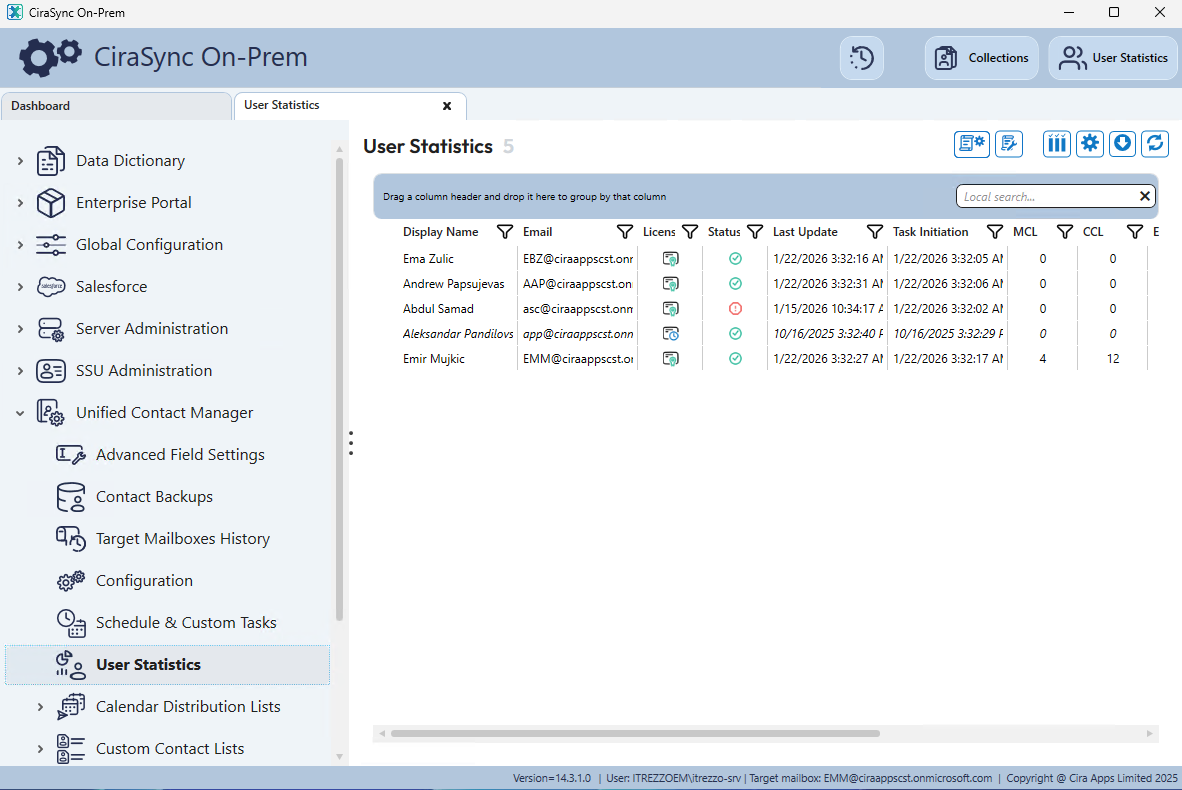This screenshot has width=1182, height=790.
Task: Click the Local search input field
Action: [1045, 197]
